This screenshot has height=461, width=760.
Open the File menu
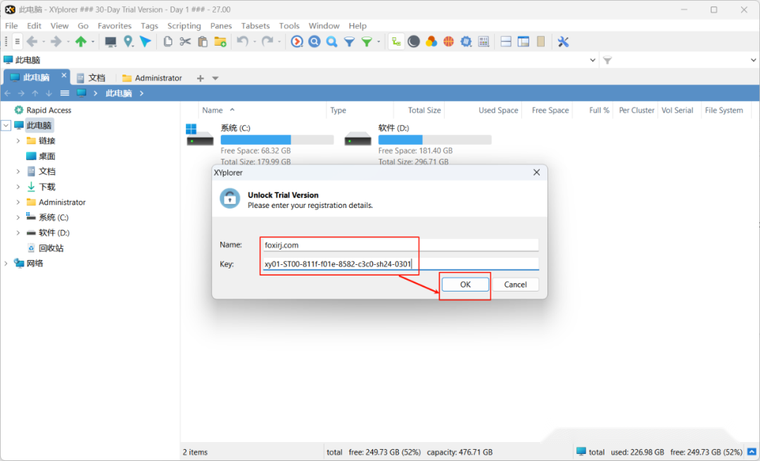pyautogui.click(x=11, y=26)
